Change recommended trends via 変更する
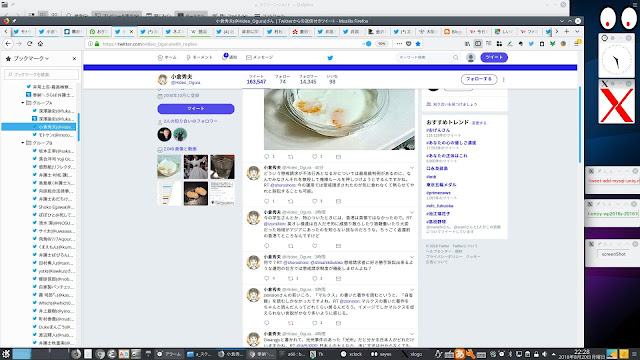The image size is (640, 360). (479, 123)
